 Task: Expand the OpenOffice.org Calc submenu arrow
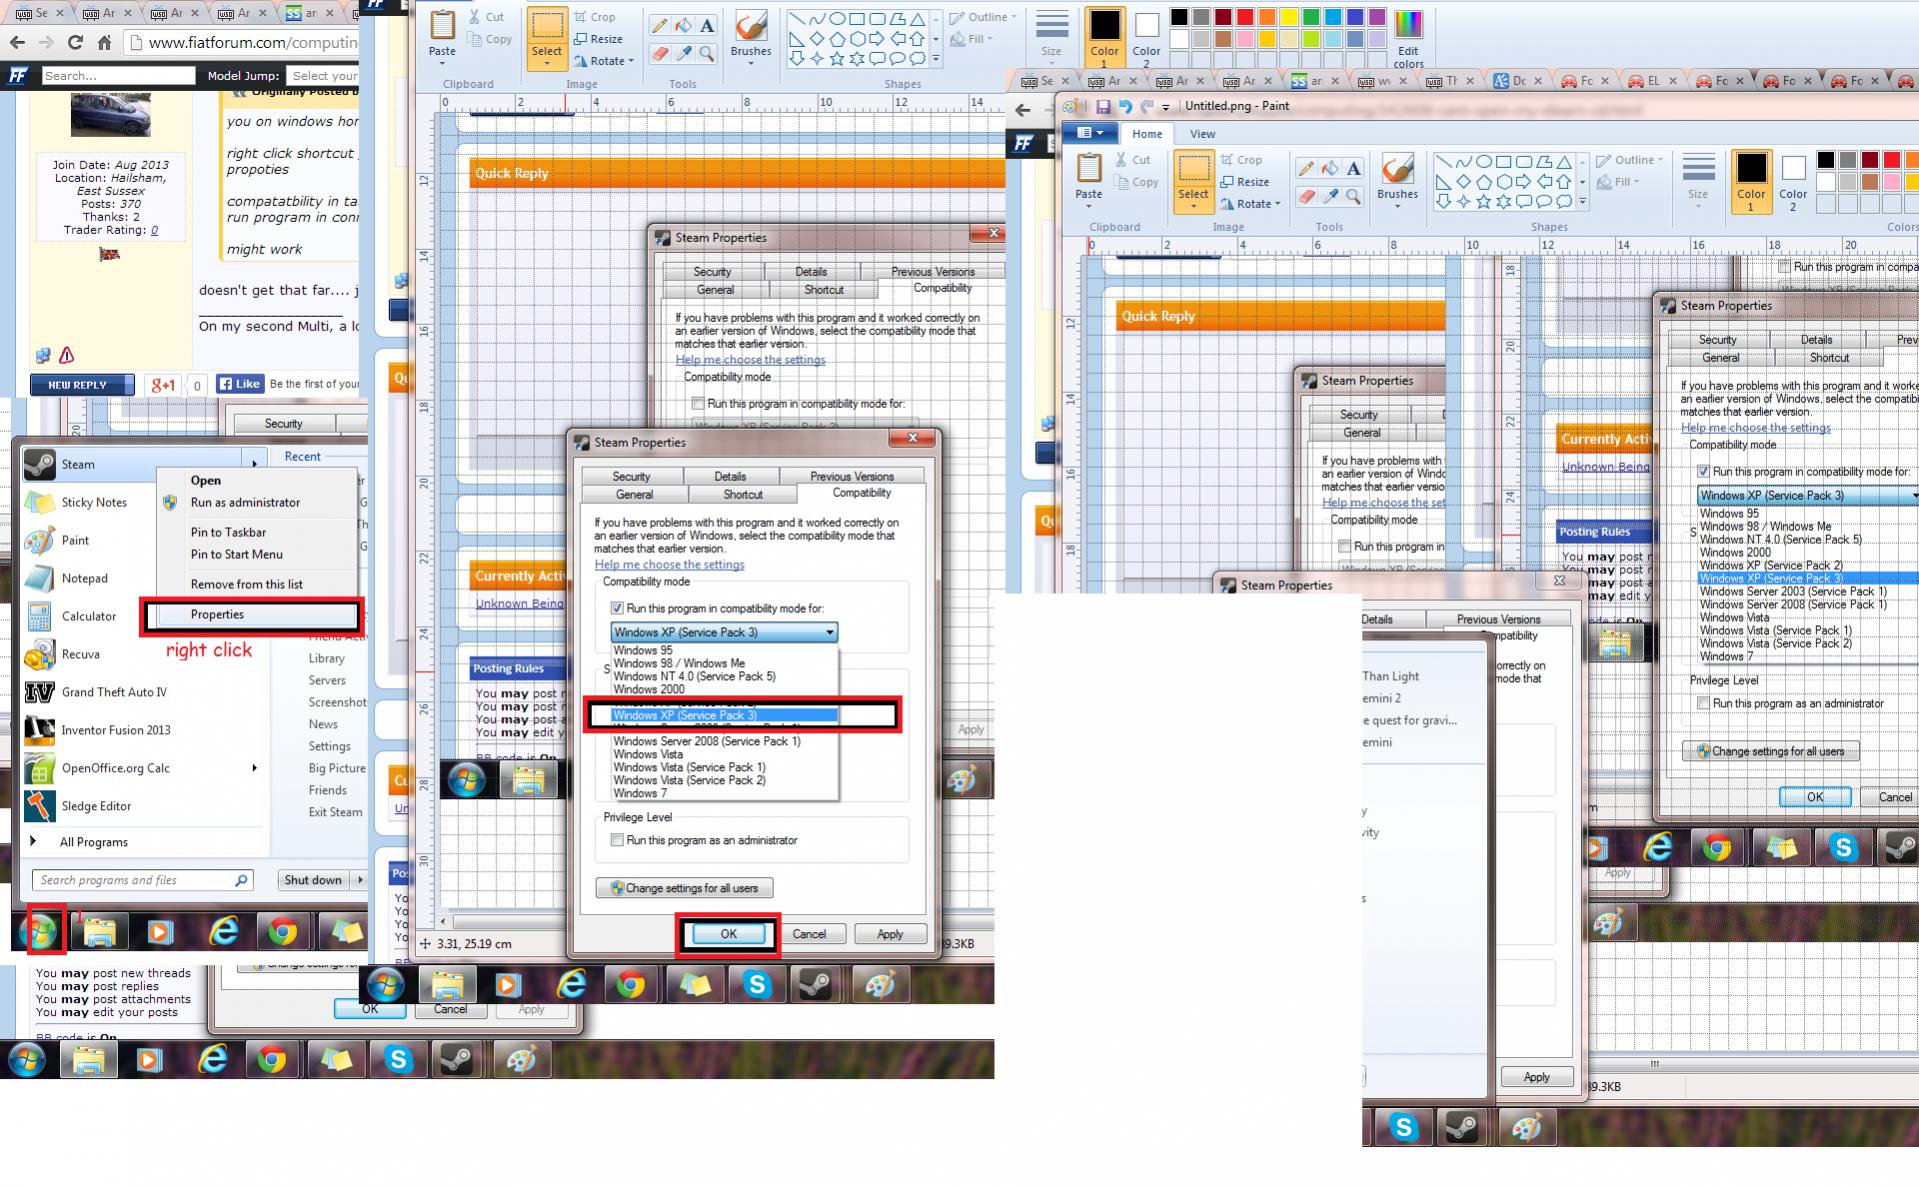tap(254, 768)
